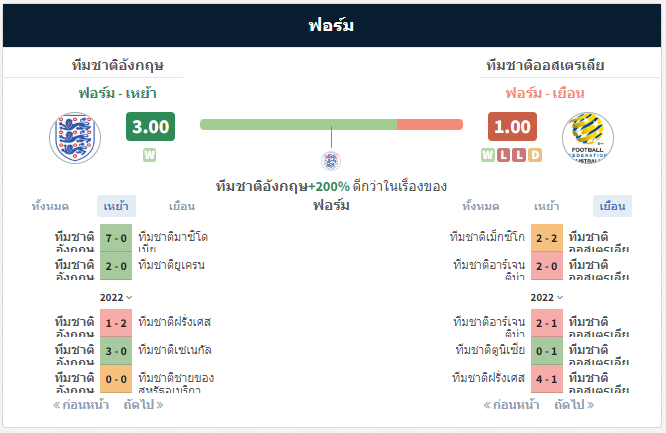Select เหย้า filter under England
The width and height of the screenshot is (666, 433).
[x=116, y=206]
